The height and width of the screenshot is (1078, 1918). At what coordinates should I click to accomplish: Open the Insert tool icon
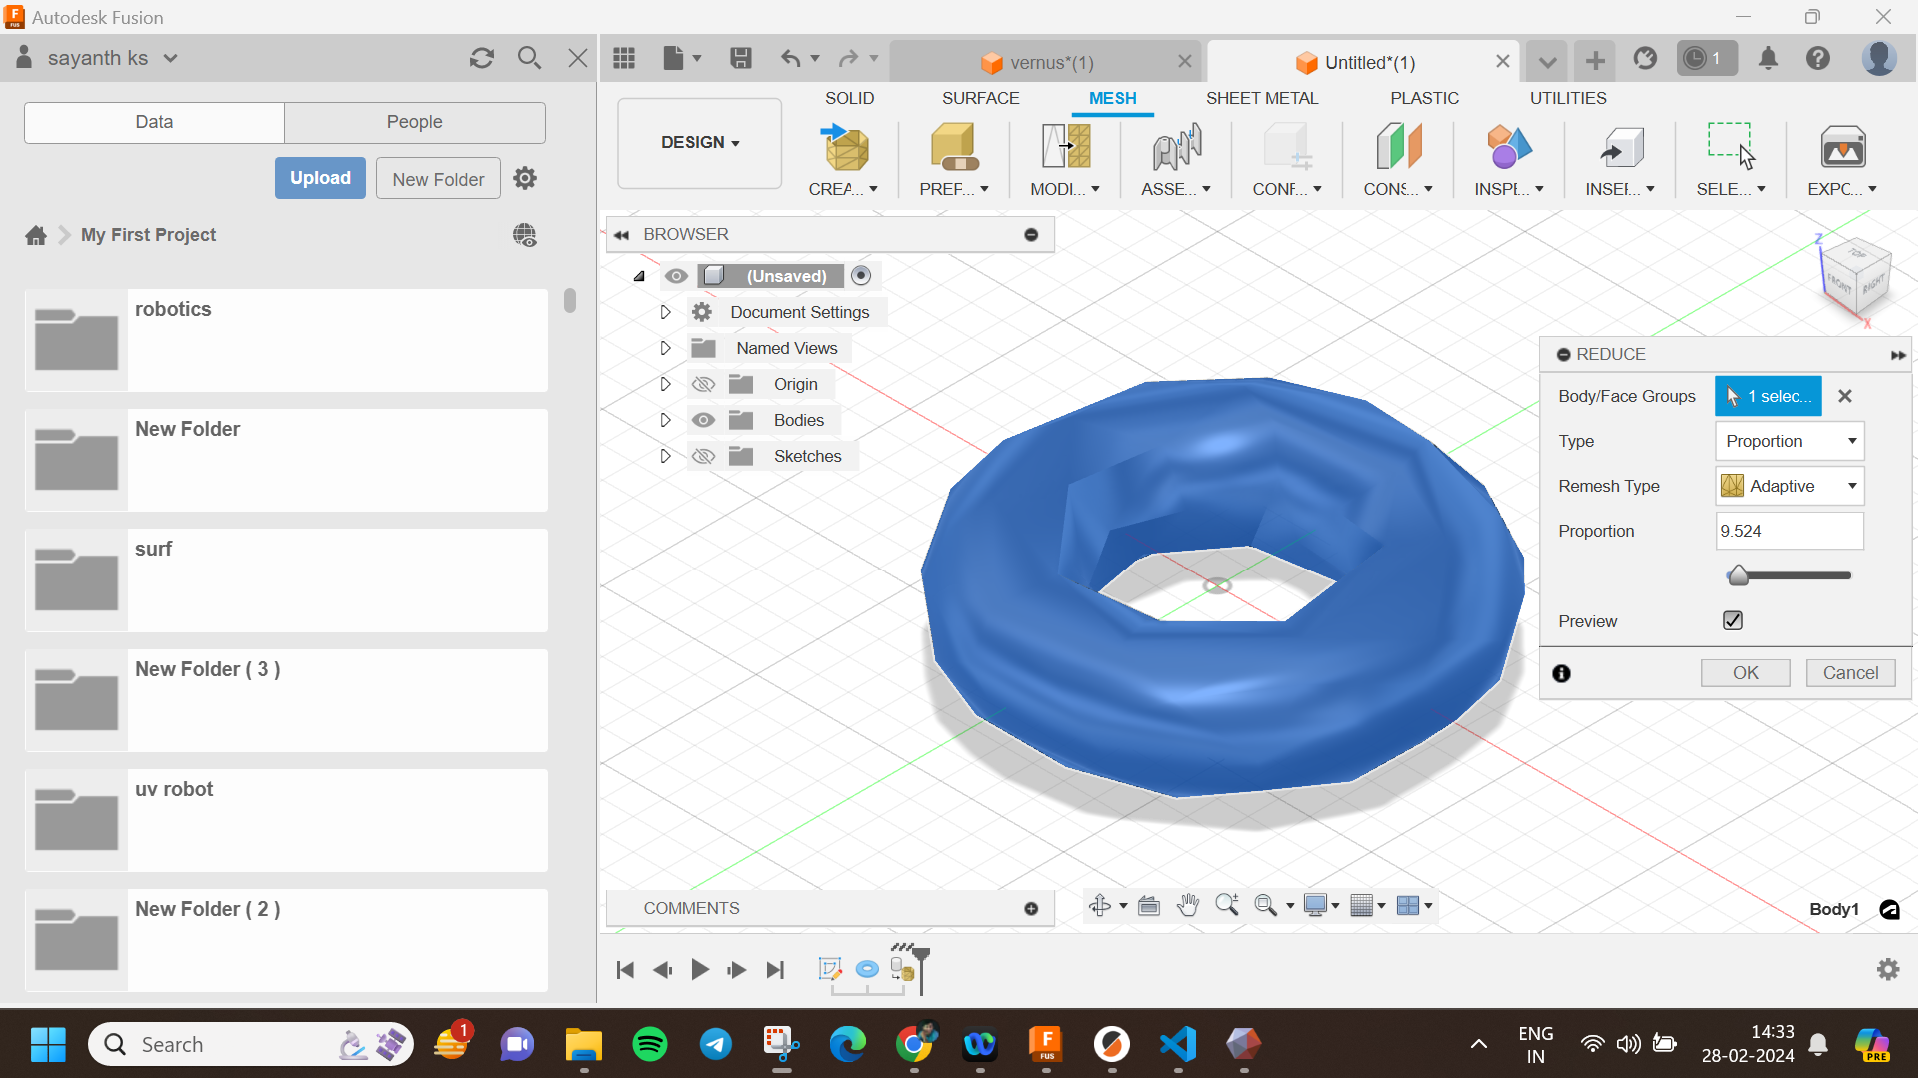pos(1621,148)
